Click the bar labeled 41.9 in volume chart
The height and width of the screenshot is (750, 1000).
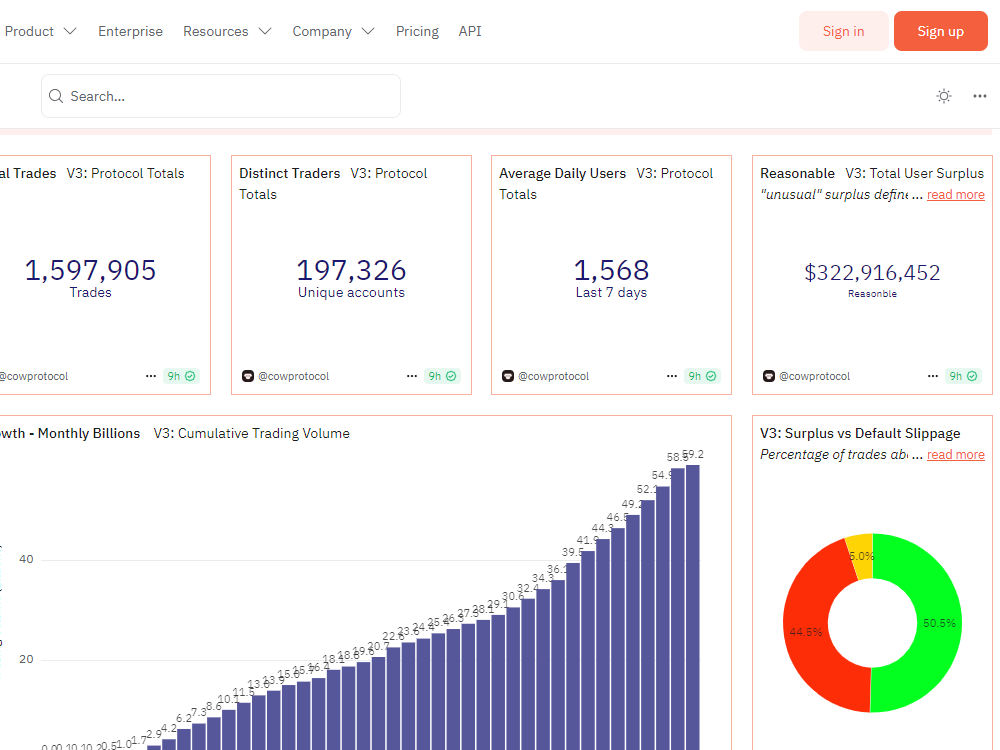click(588, 651)
